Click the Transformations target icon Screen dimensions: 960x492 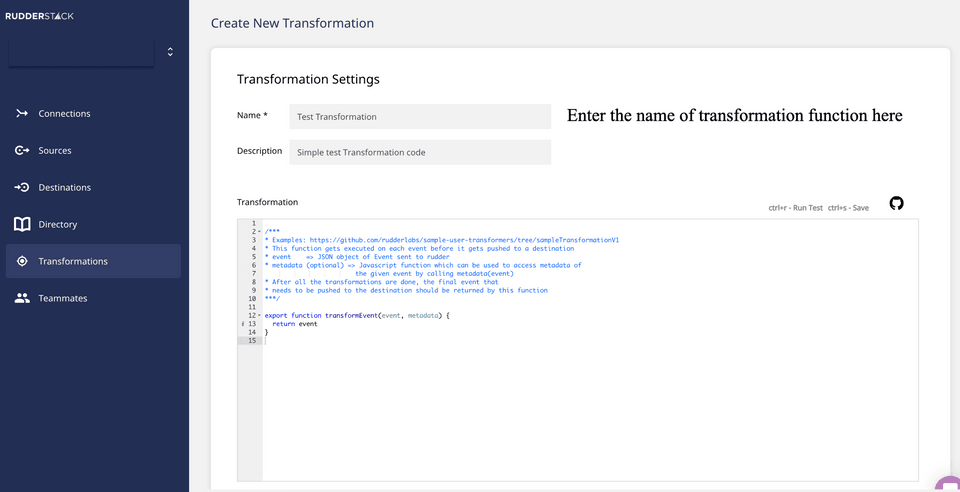tap(22, 261)
